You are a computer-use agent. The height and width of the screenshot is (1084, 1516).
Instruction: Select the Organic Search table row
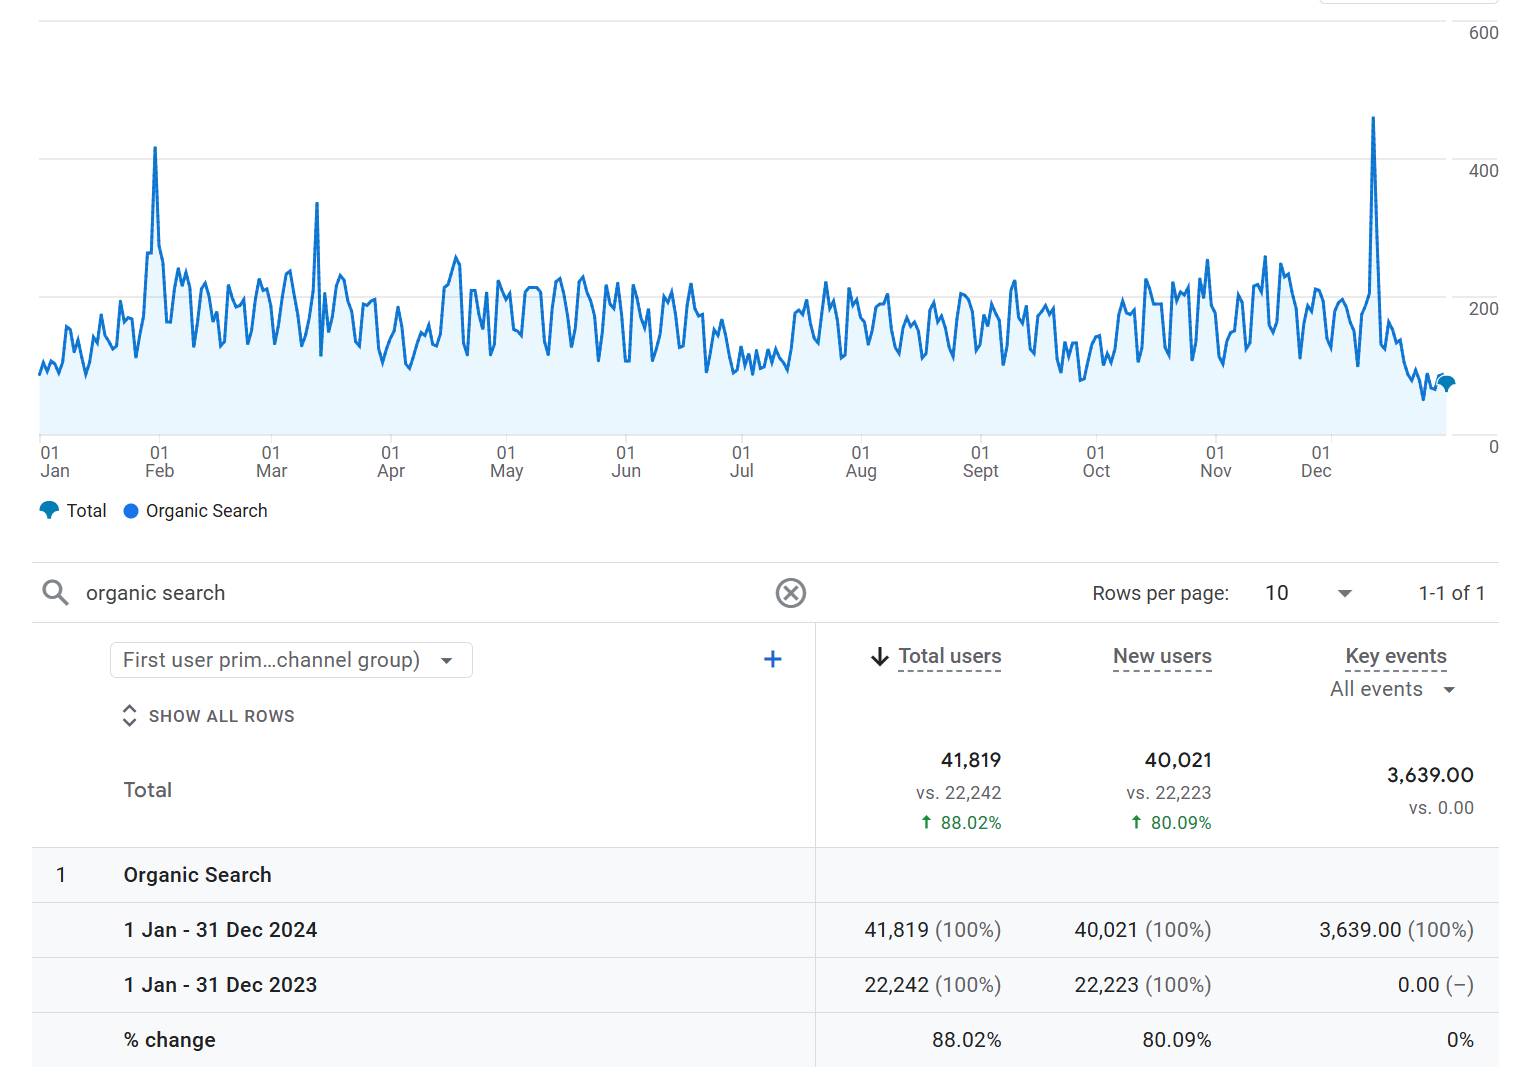coord(198,875)
